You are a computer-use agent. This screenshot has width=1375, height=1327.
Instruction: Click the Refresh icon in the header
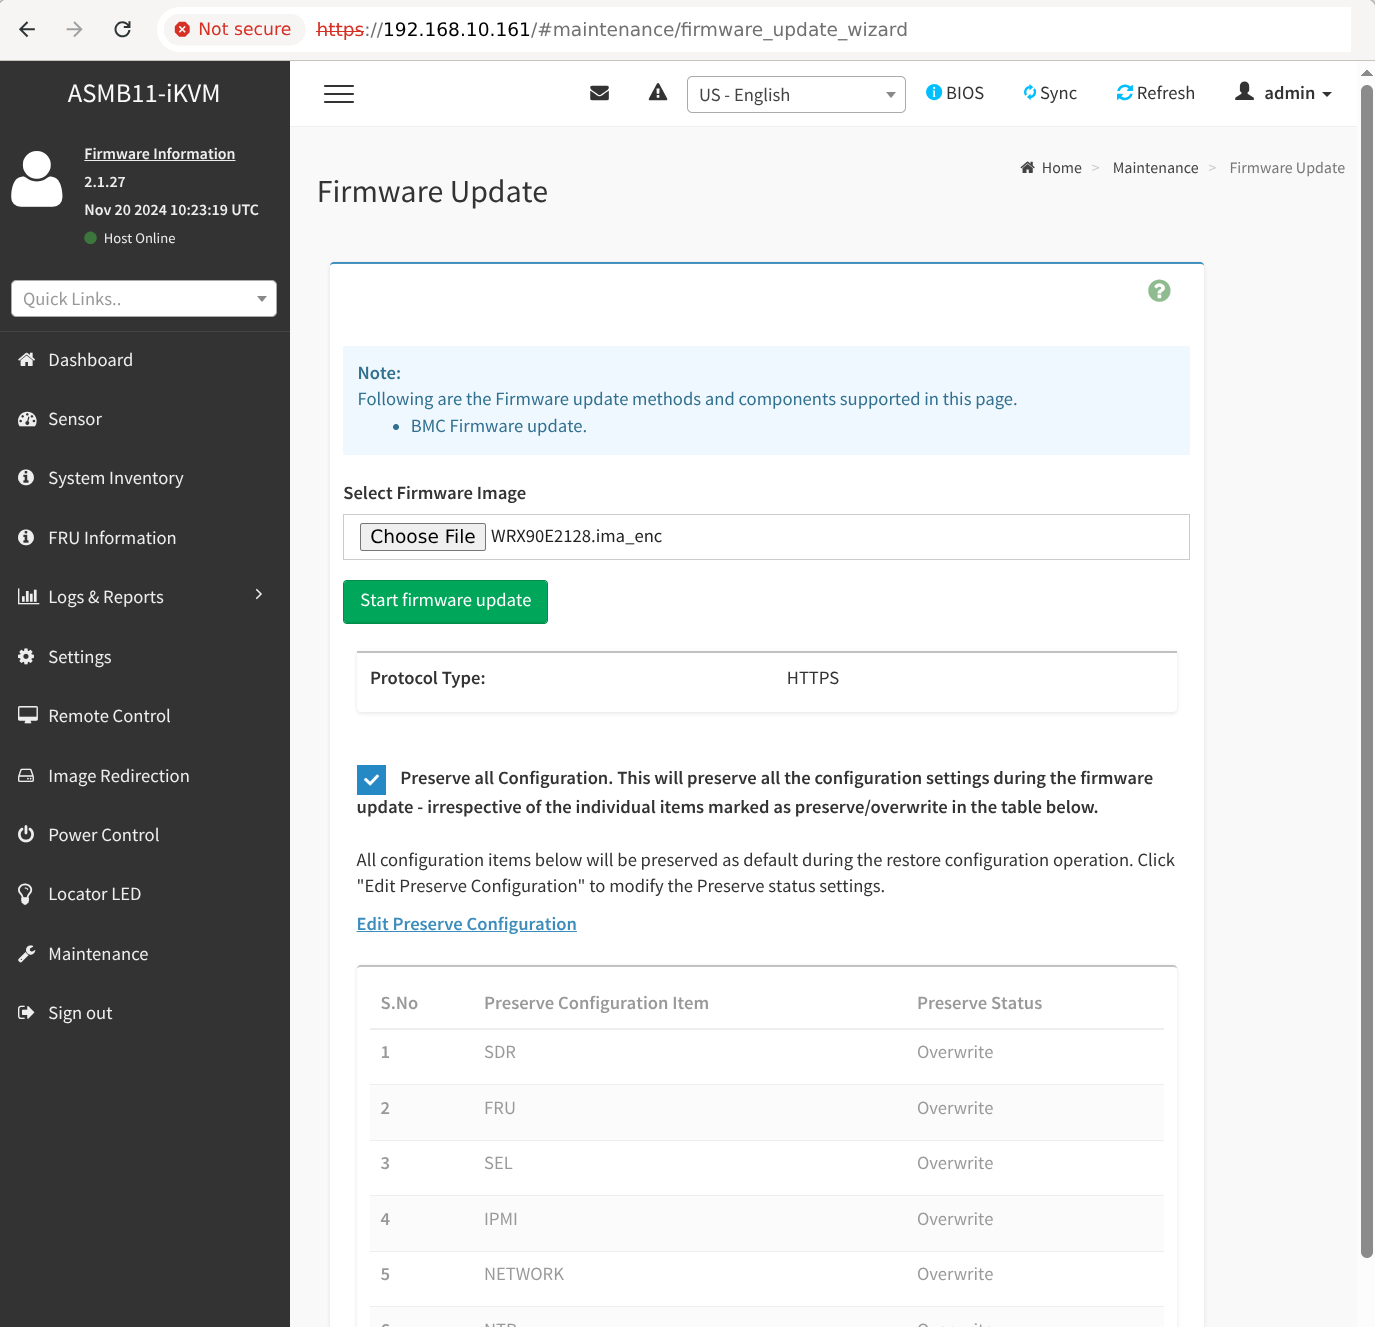coord(1125,93)
